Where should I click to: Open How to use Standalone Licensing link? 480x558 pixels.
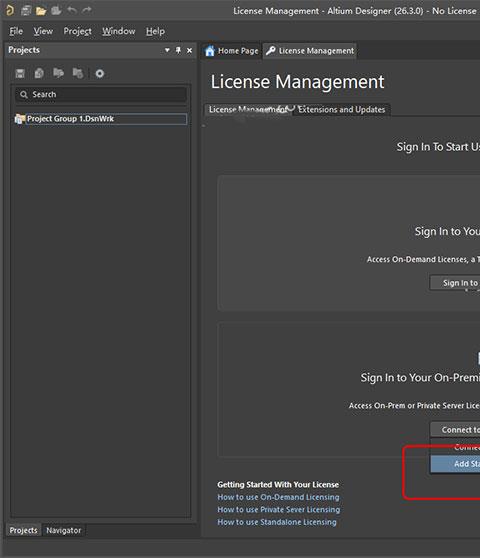click(x=277, y=522)
